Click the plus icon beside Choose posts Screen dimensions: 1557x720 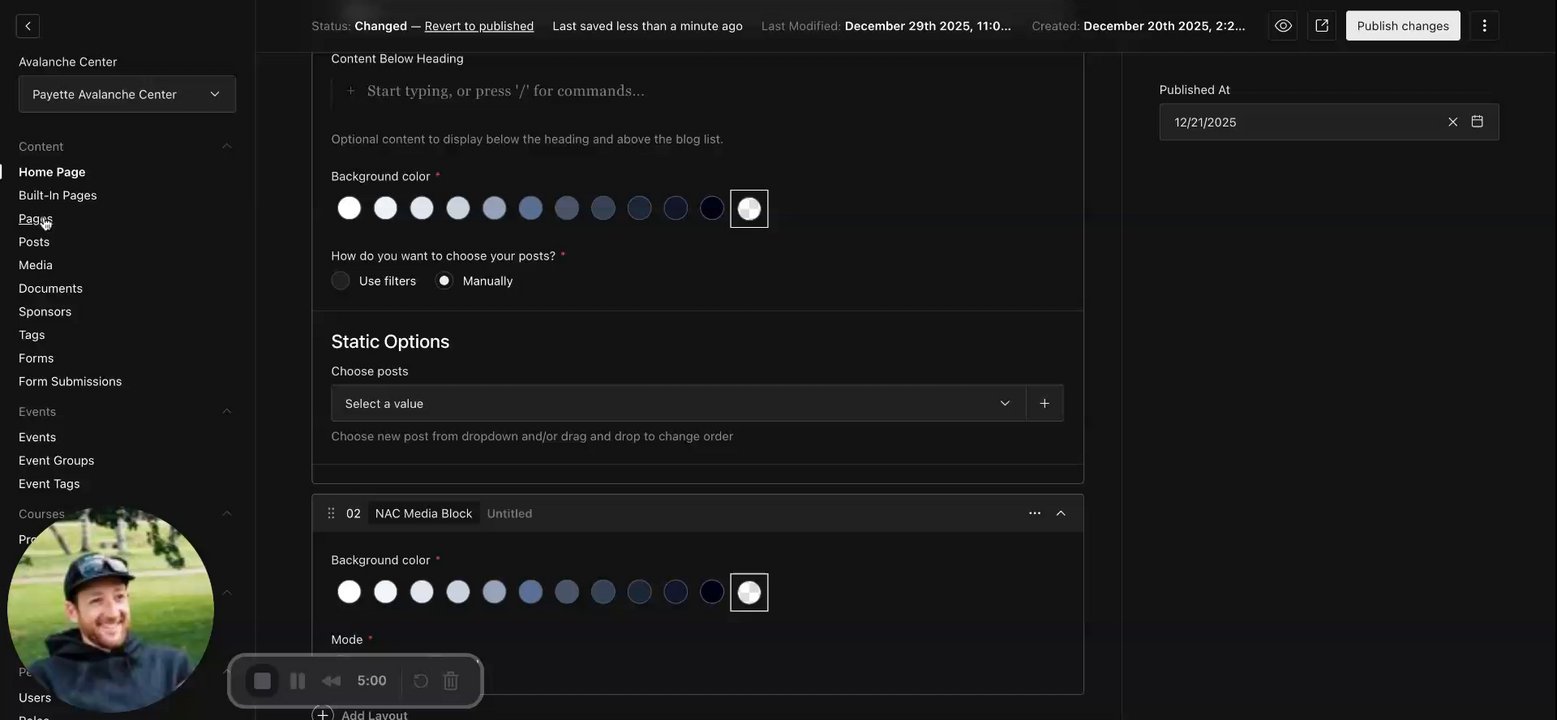point(1044,403)
